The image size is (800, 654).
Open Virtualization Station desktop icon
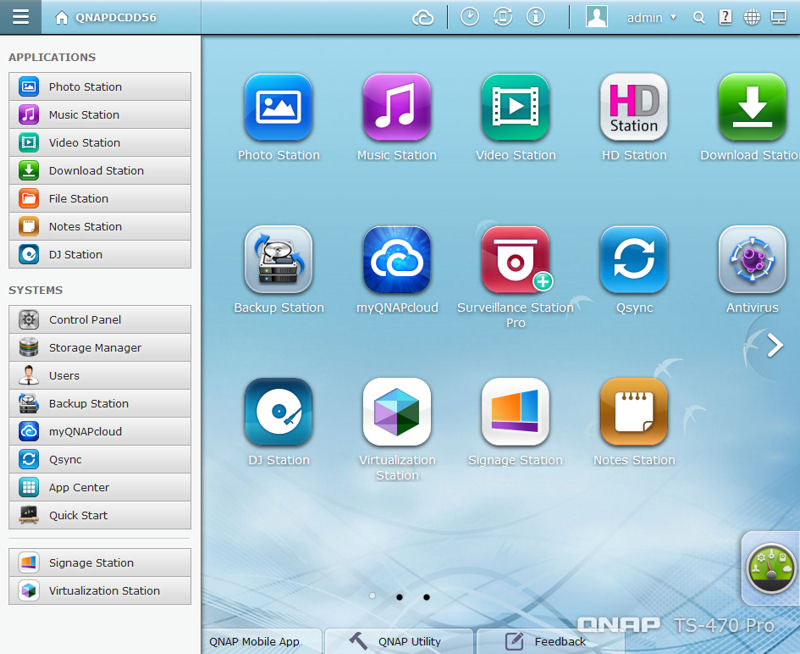click(397, 412)
